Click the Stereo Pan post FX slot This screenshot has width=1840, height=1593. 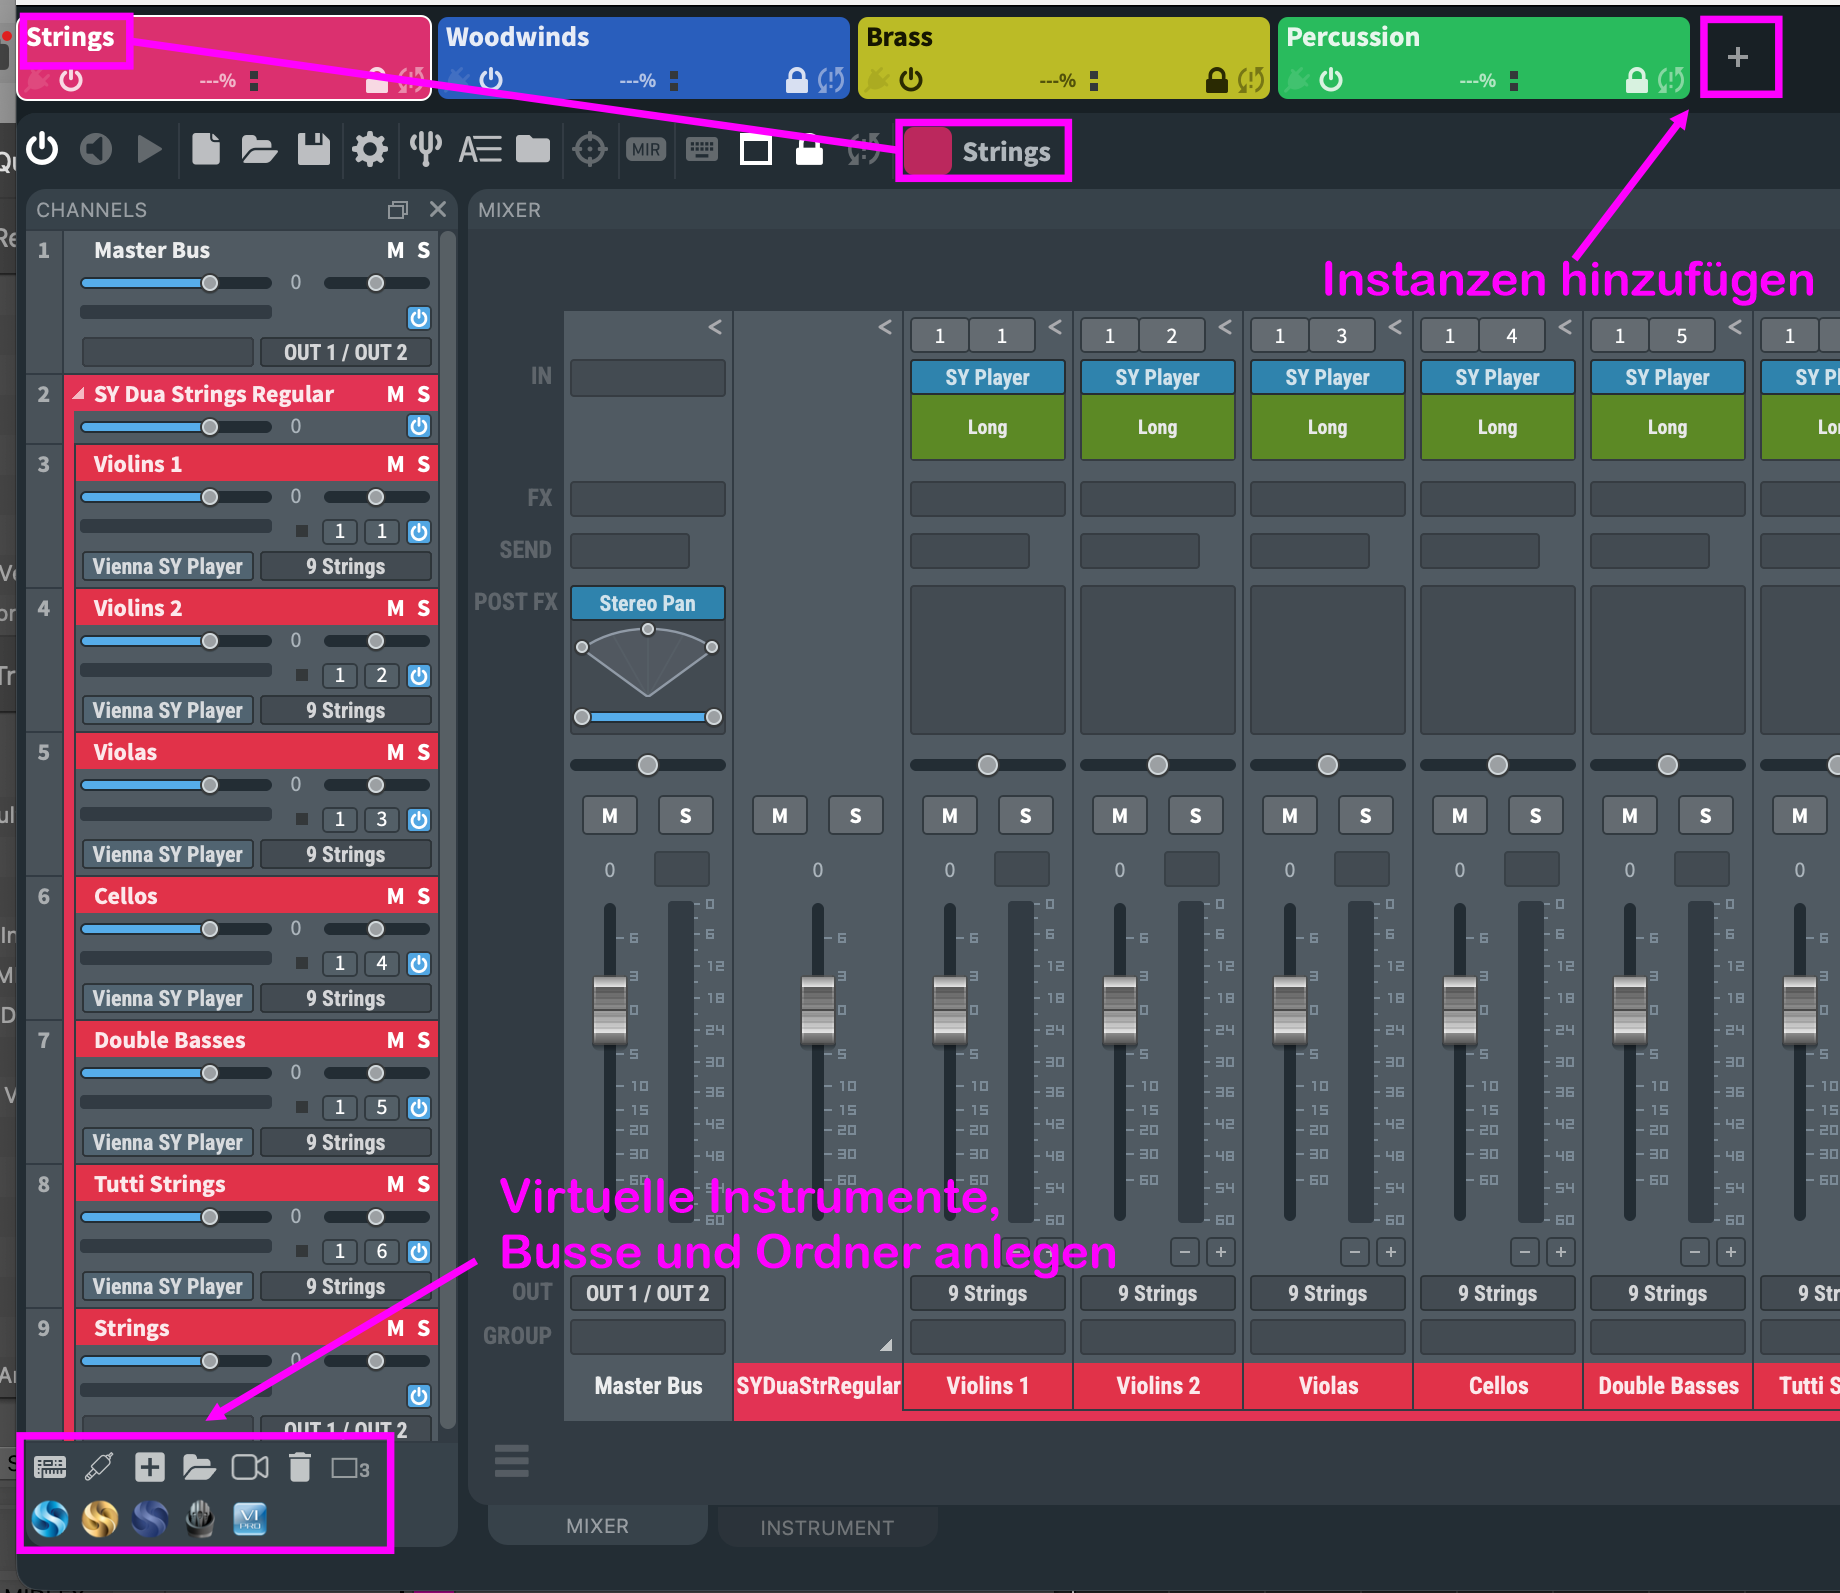pos(647,603)
